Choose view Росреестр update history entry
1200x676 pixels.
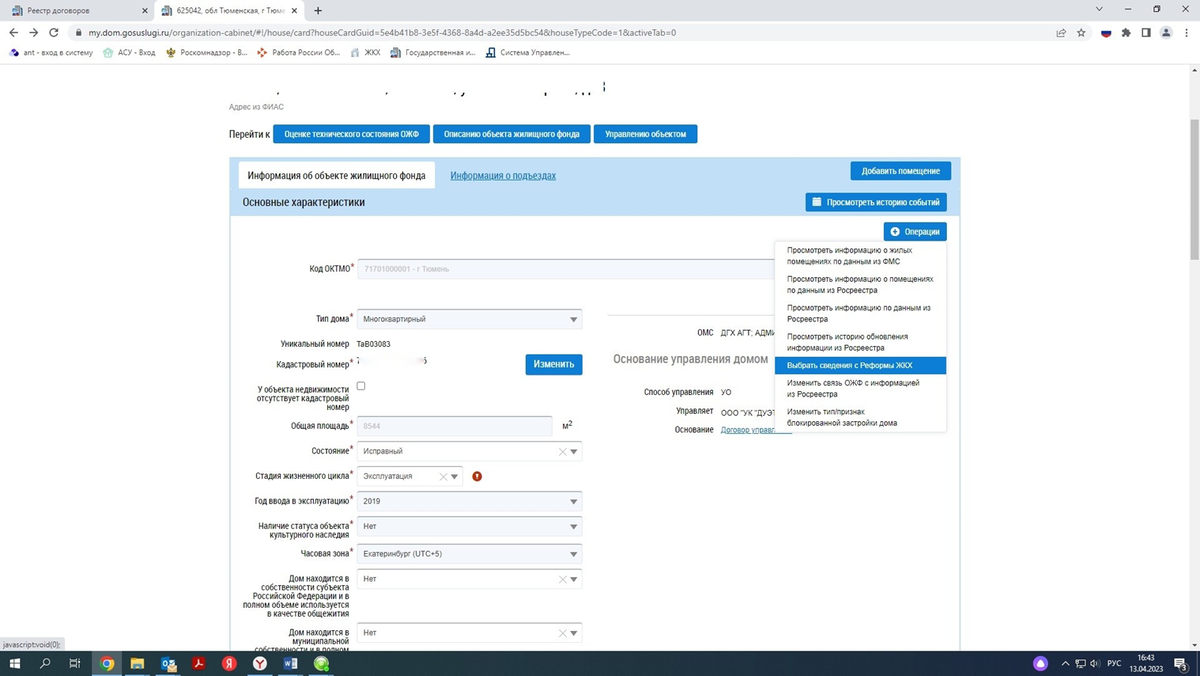point(860,342)
